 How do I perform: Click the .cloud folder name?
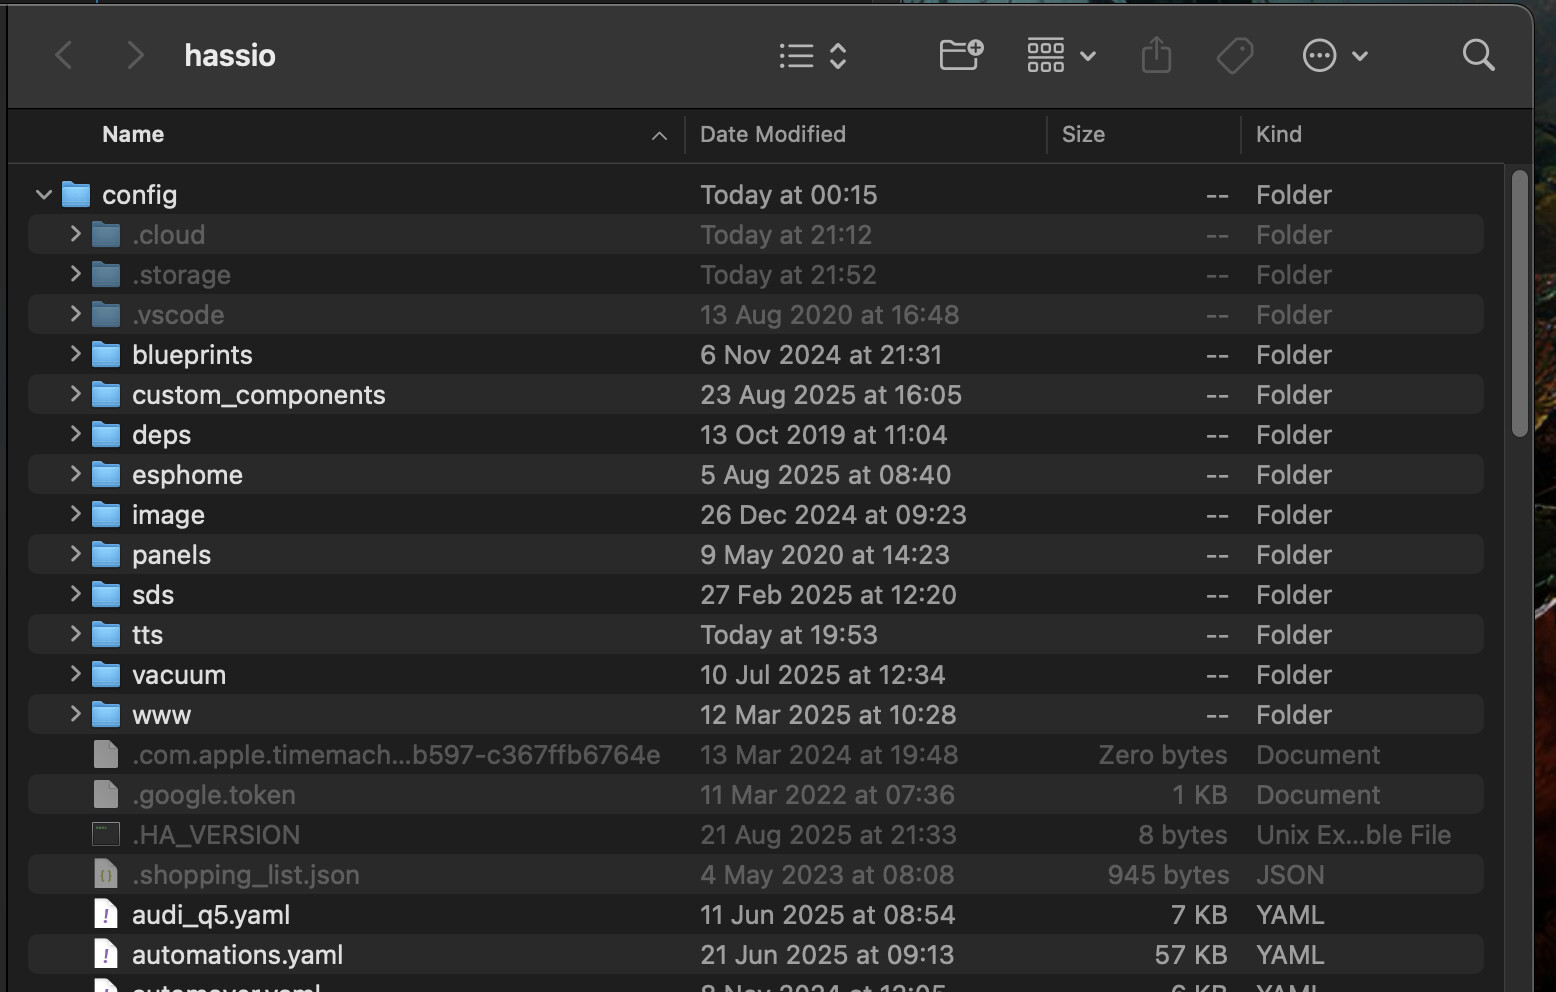pyautogui.click(x=169, y=235)
